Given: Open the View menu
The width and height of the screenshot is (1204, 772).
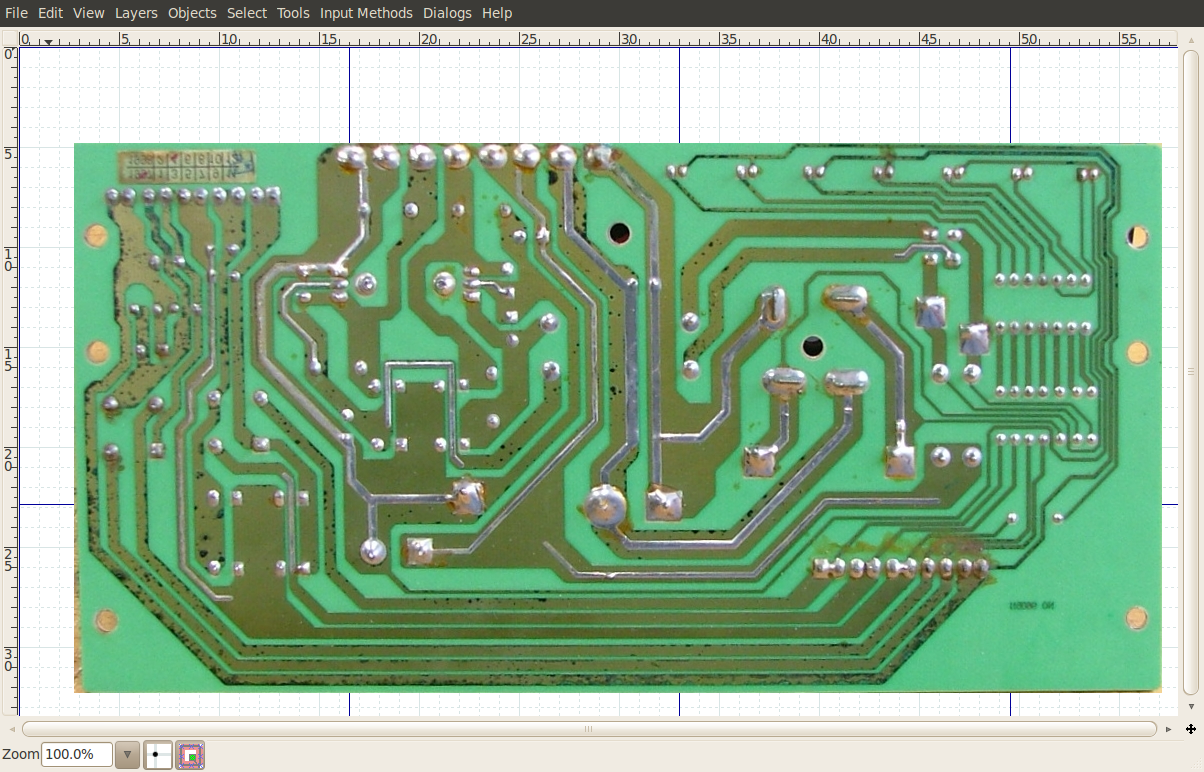Looking at the screenshot, I should pyautogui.click(x=88, y=13).
